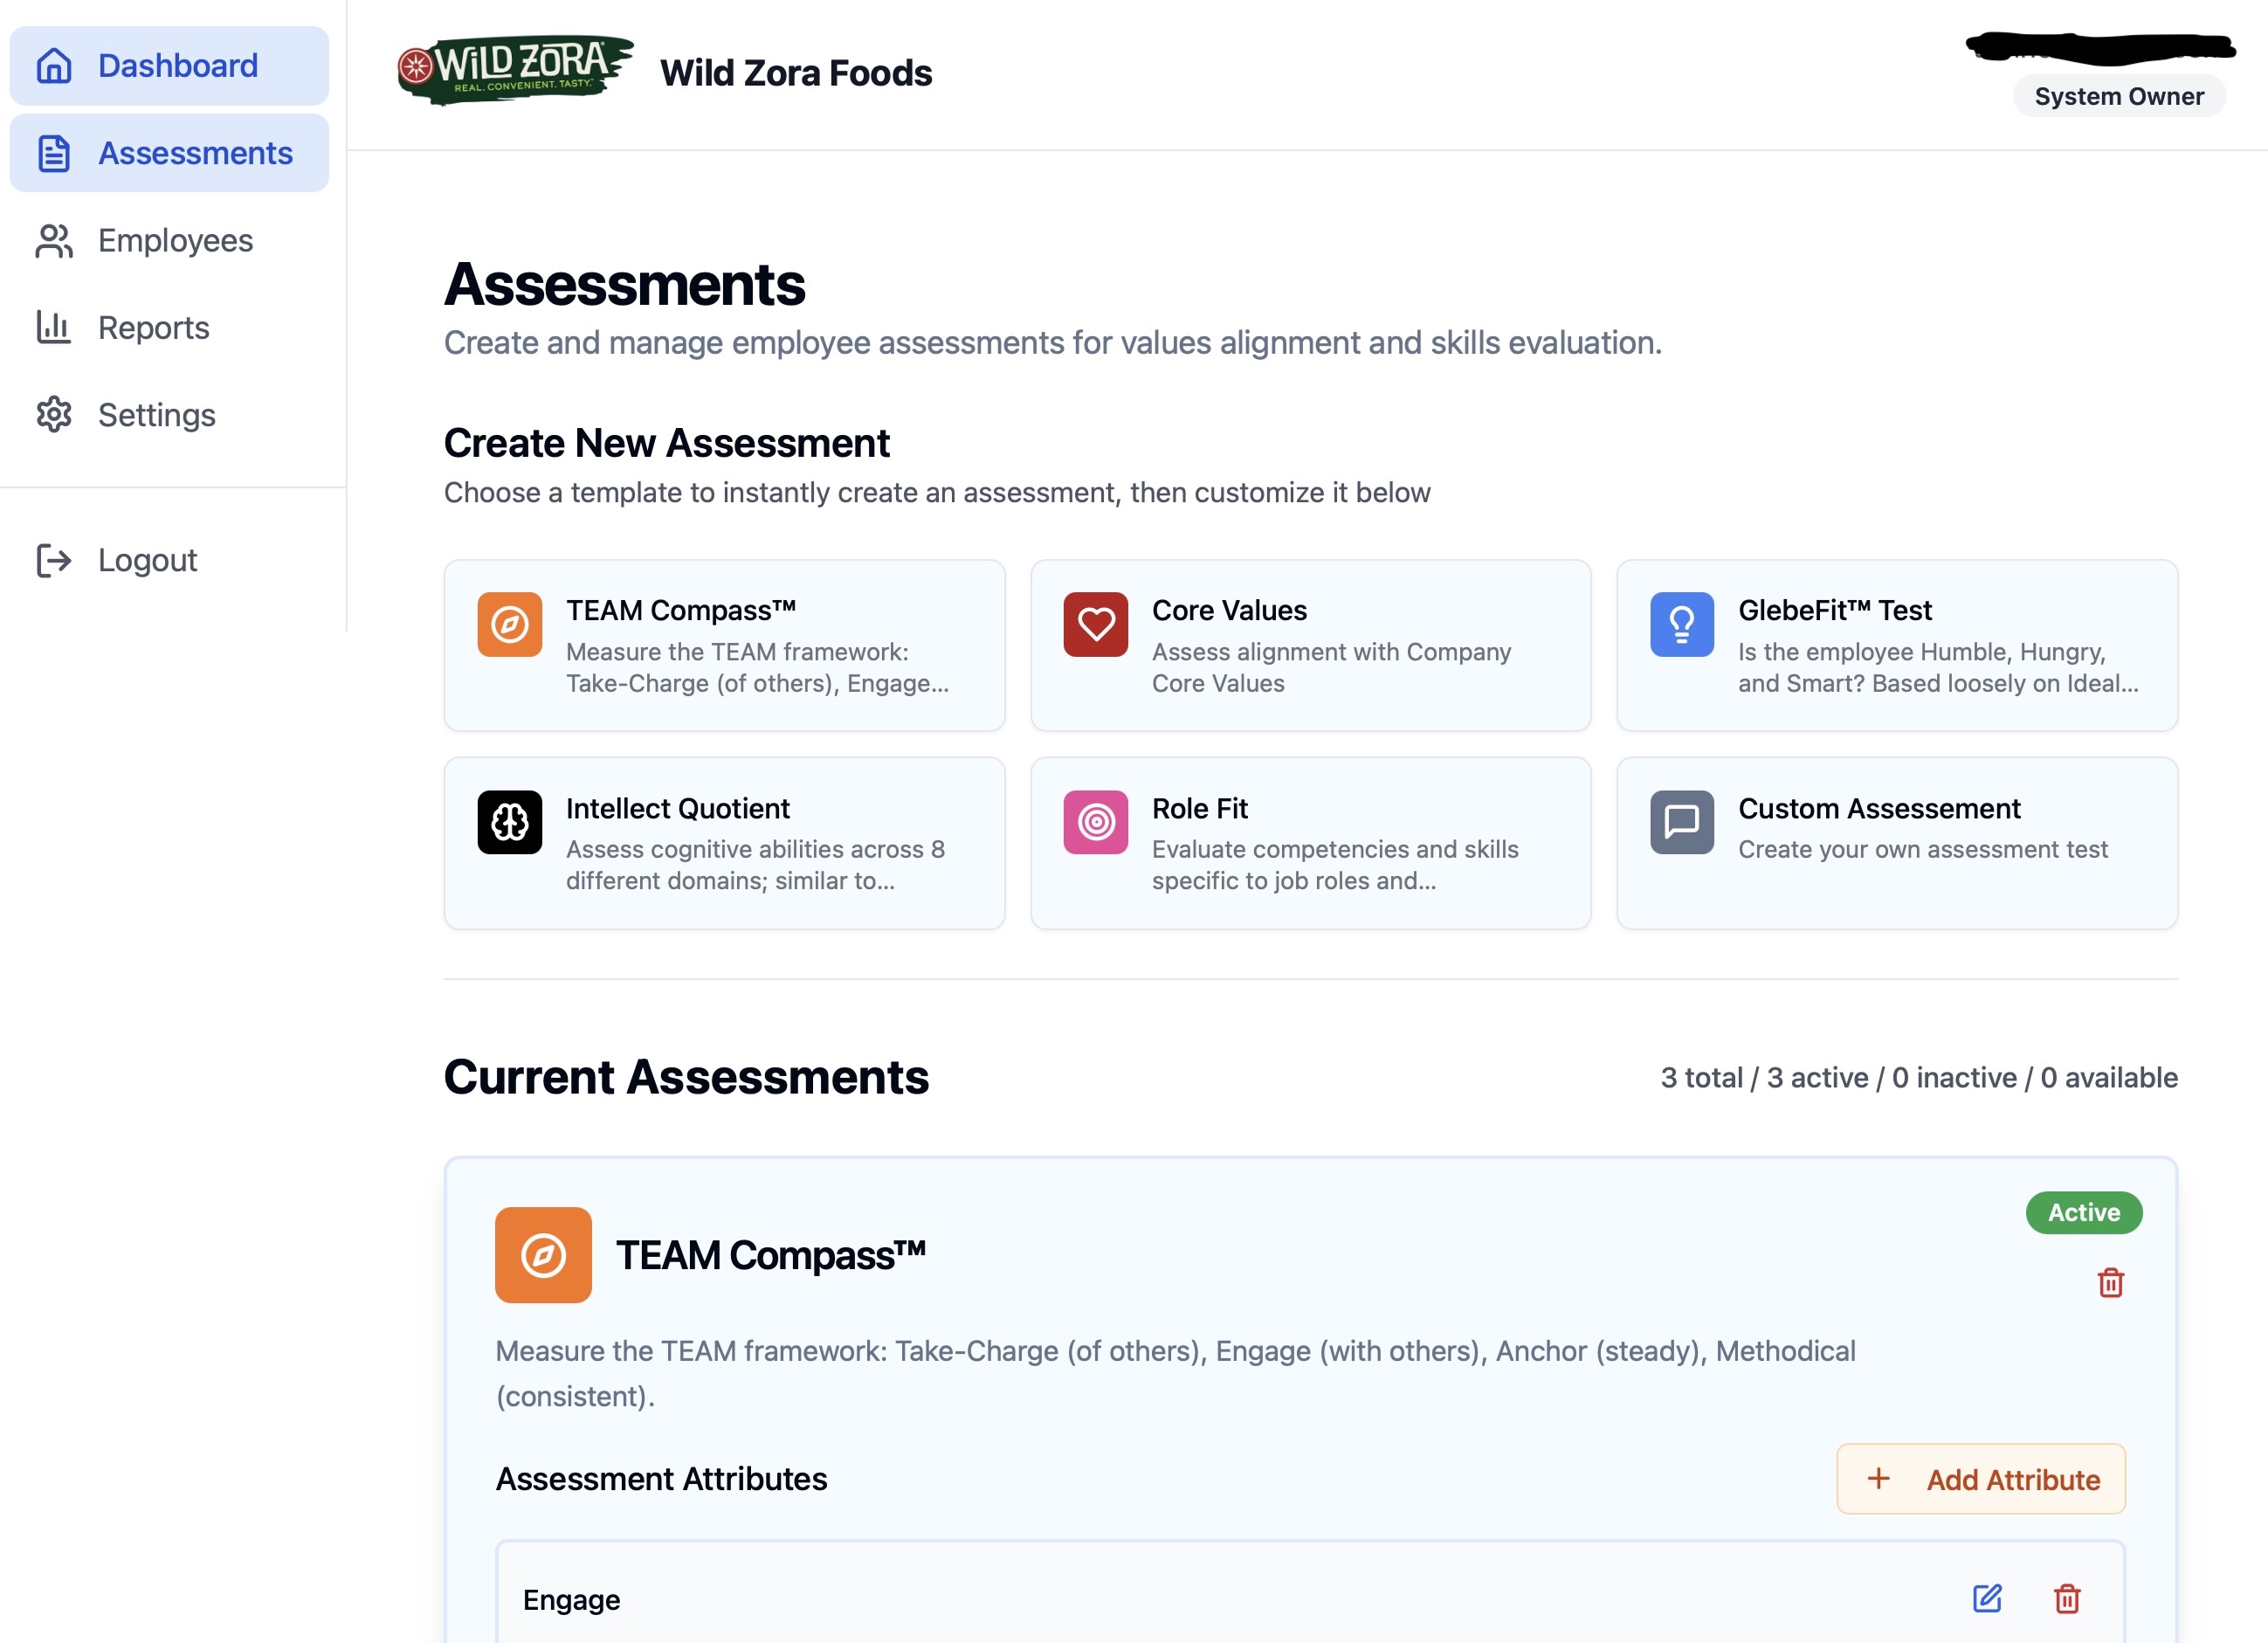
Task: Click the System Owner label in the header
Action: [2119, 96]
